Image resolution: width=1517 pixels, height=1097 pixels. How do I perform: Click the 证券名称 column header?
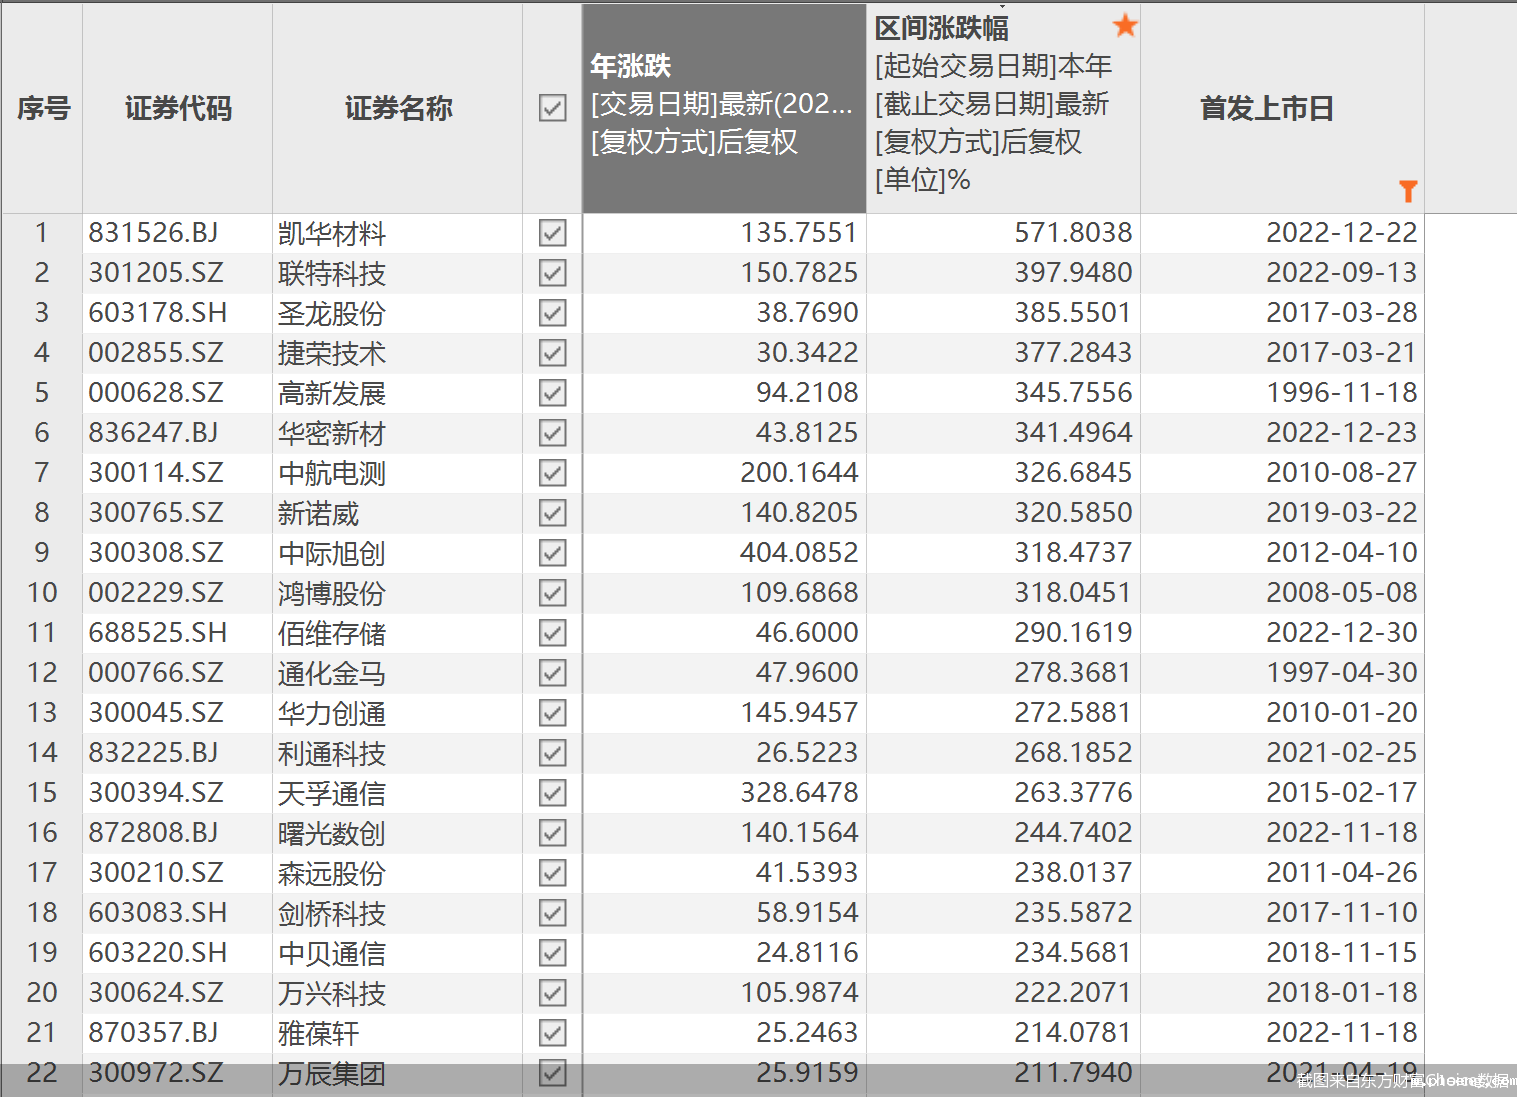coord(397,108)
